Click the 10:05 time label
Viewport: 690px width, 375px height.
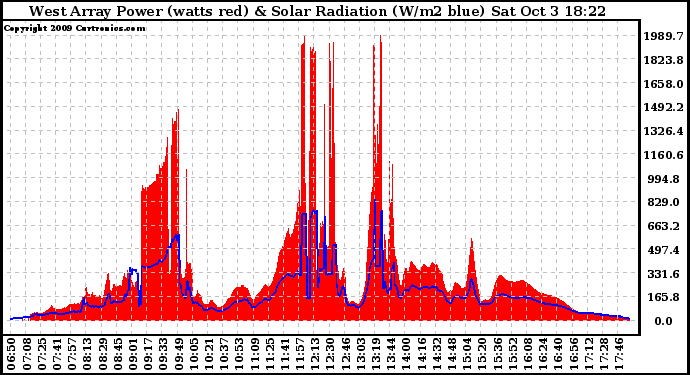coord(194,354)
